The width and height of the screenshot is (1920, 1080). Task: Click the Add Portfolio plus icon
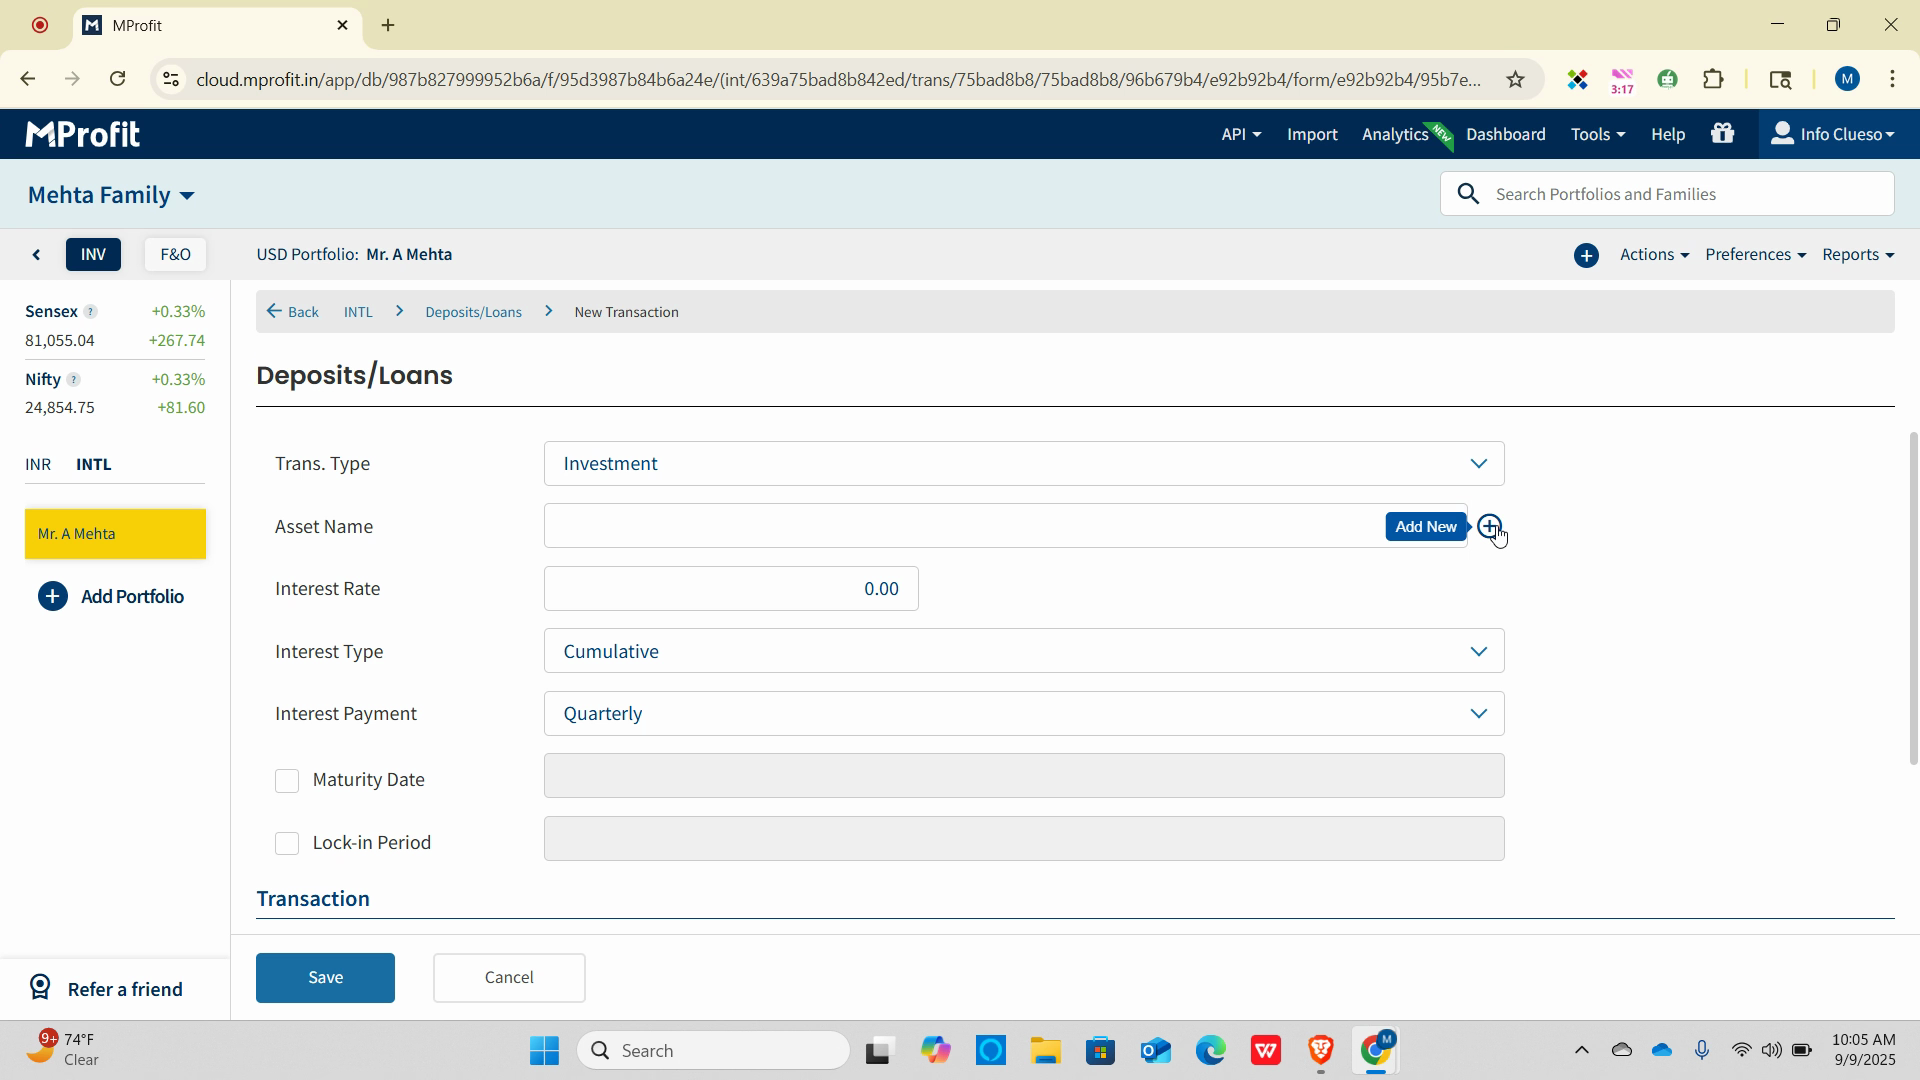coord(52,597)
